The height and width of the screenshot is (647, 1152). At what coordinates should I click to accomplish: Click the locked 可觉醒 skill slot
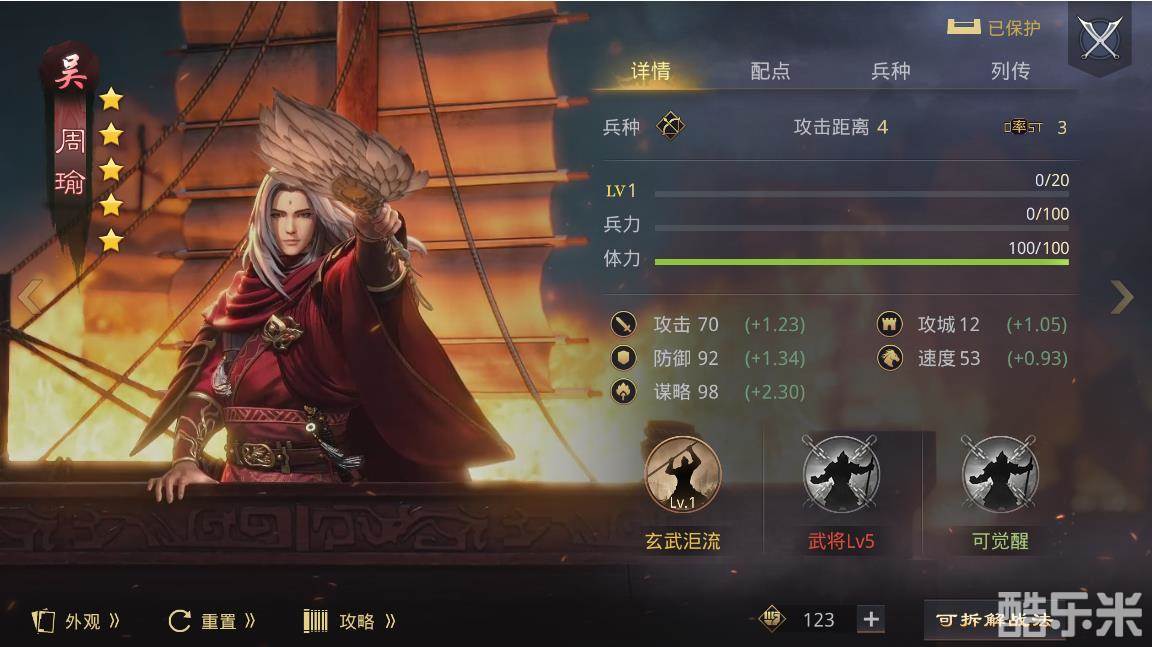pyautogui.click(x=1000, y=474)
